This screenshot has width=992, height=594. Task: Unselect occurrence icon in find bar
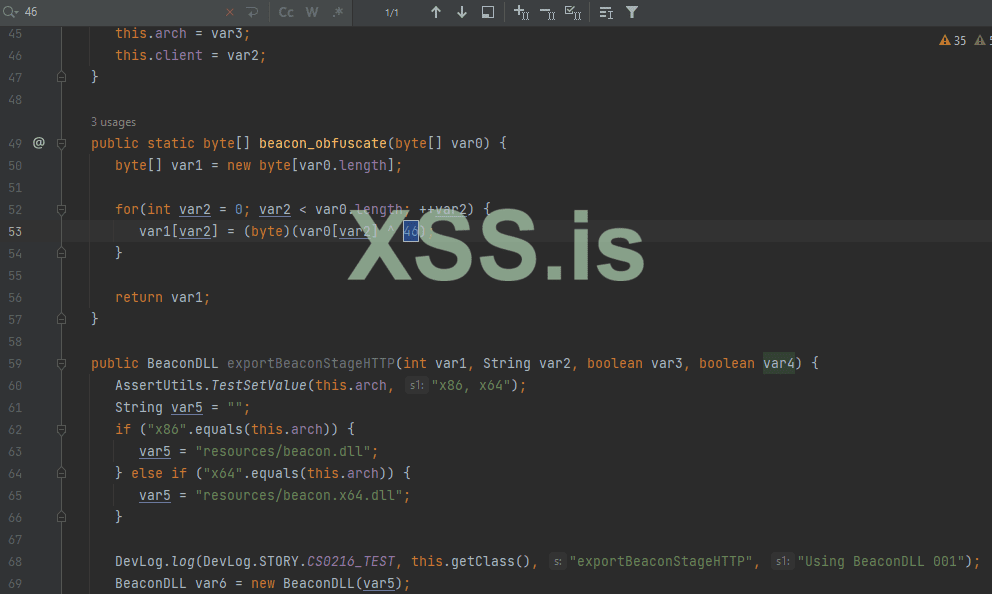pos(547,12)
